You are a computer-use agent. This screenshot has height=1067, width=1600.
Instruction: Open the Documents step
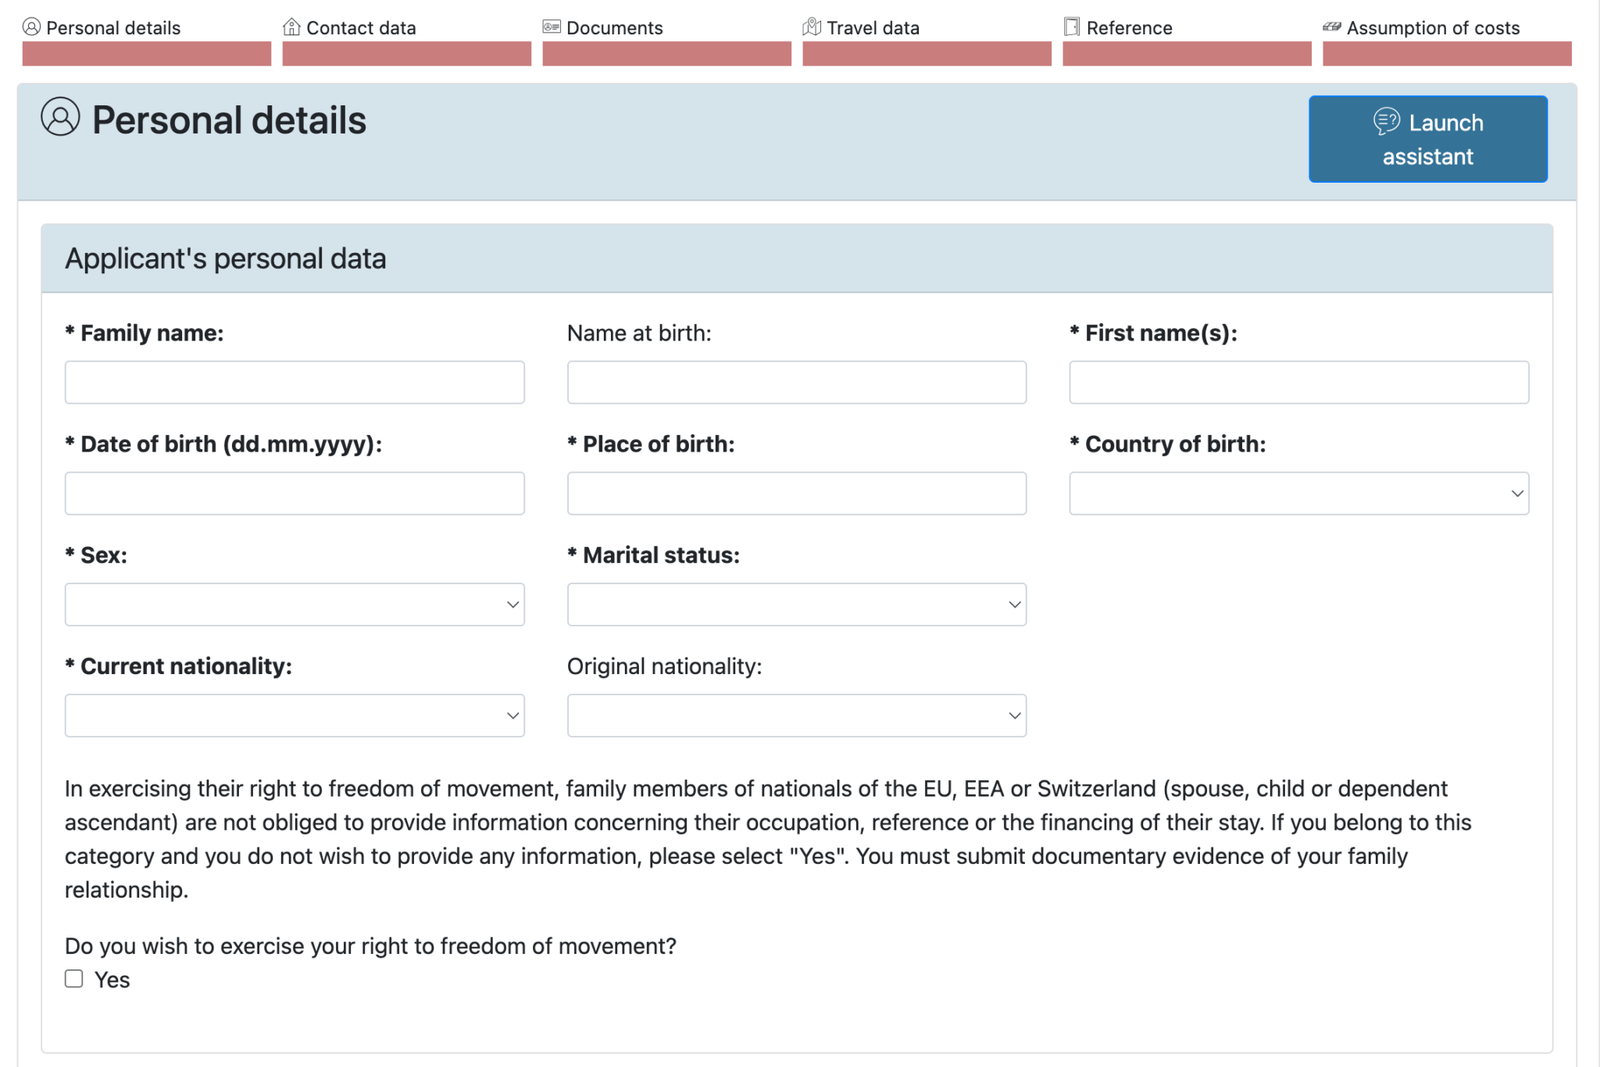point(614,27)
